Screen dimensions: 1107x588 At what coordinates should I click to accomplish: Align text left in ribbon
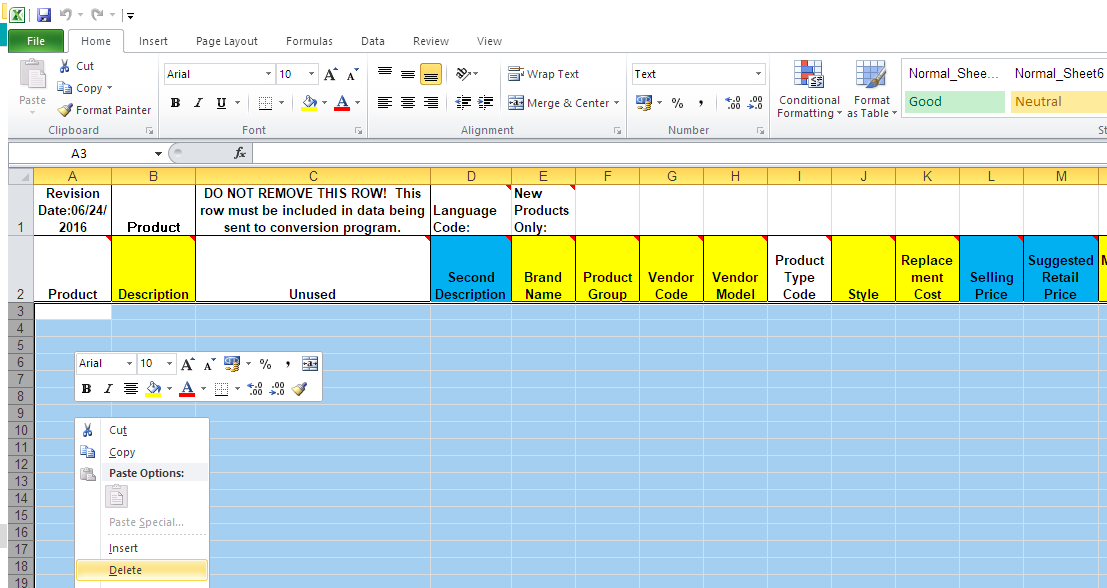(x=385, y=103)
